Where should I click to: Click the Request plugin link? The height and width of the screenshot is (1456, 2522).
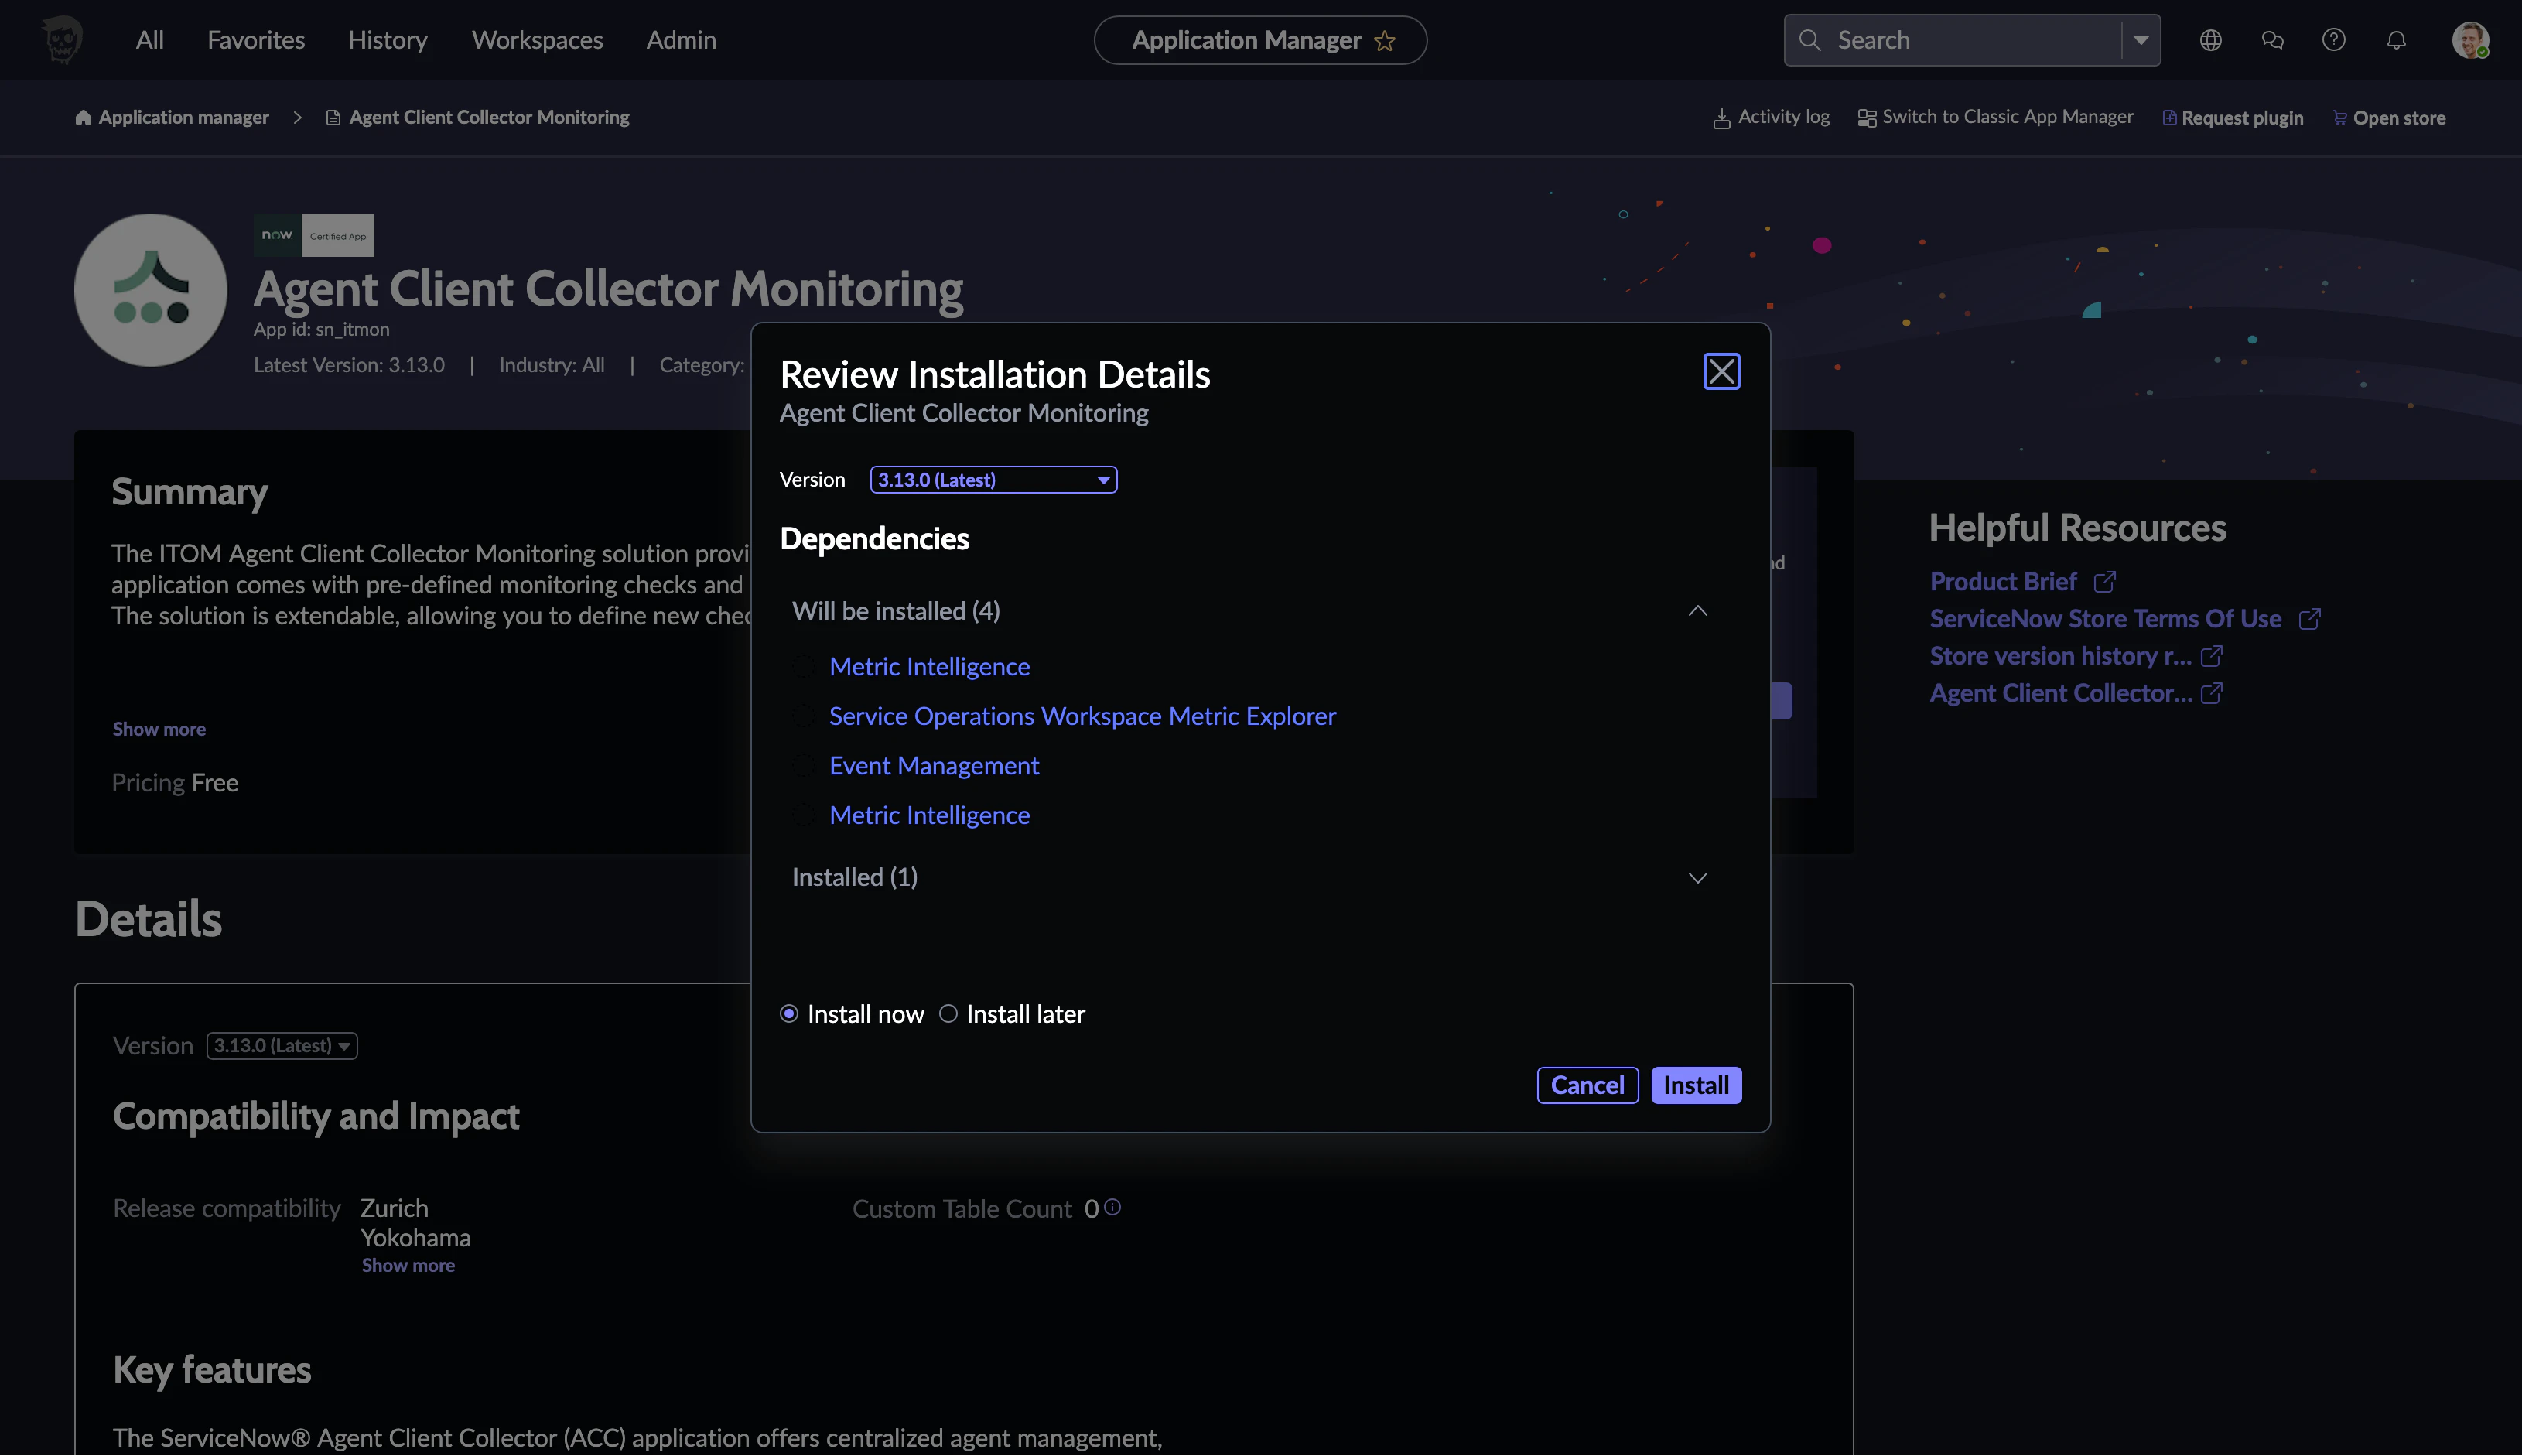pos(2242,118)
